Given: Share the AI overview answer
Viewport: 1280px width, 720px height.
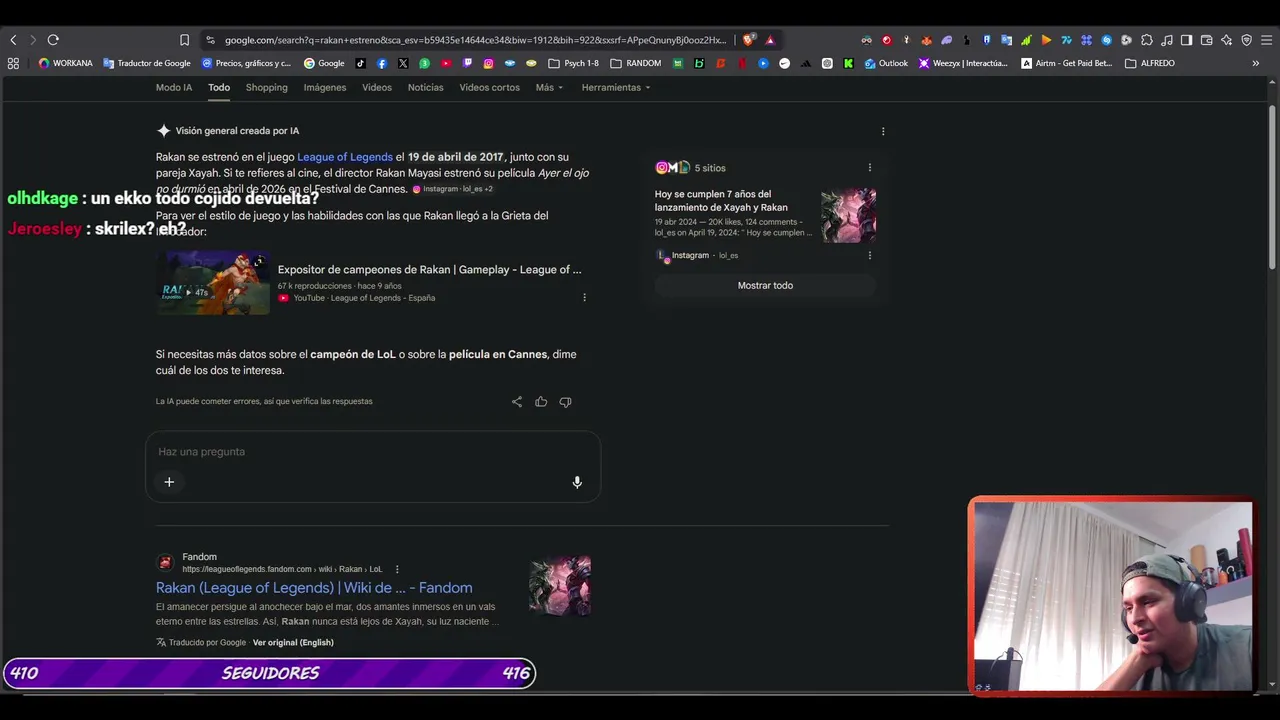Looking at the screenshot, I should tap(517, 402).
